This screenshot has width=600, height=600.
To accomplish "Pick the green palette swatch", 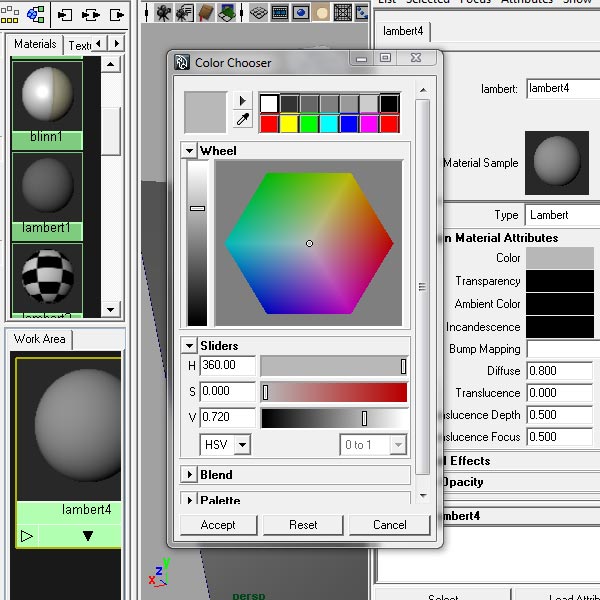I will [x=309, y=124].
